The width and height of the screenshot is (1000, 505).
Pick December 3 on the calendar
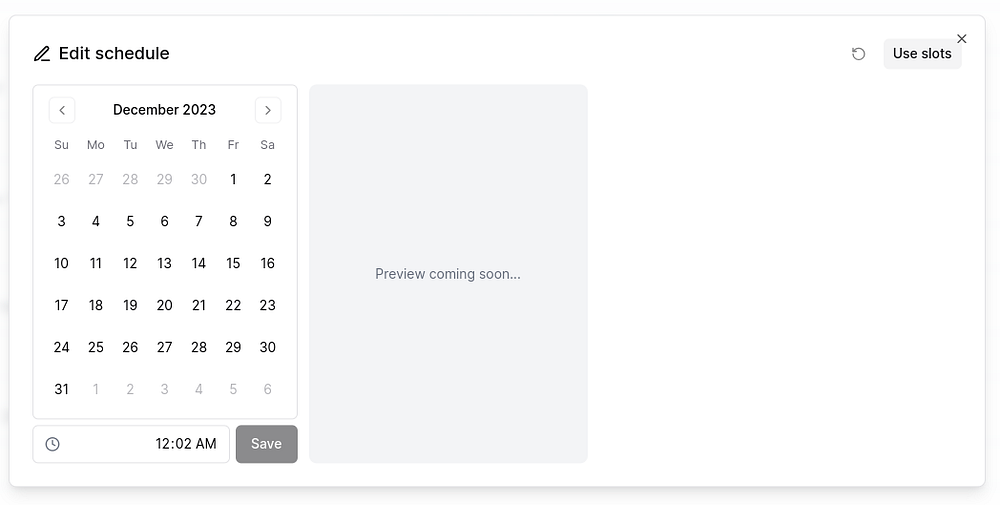click(62, 221)
